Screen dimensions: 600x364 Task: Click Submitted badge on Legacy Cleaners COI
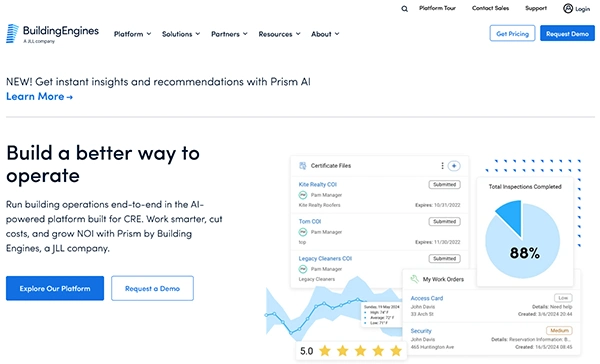(x=444, y=259)
